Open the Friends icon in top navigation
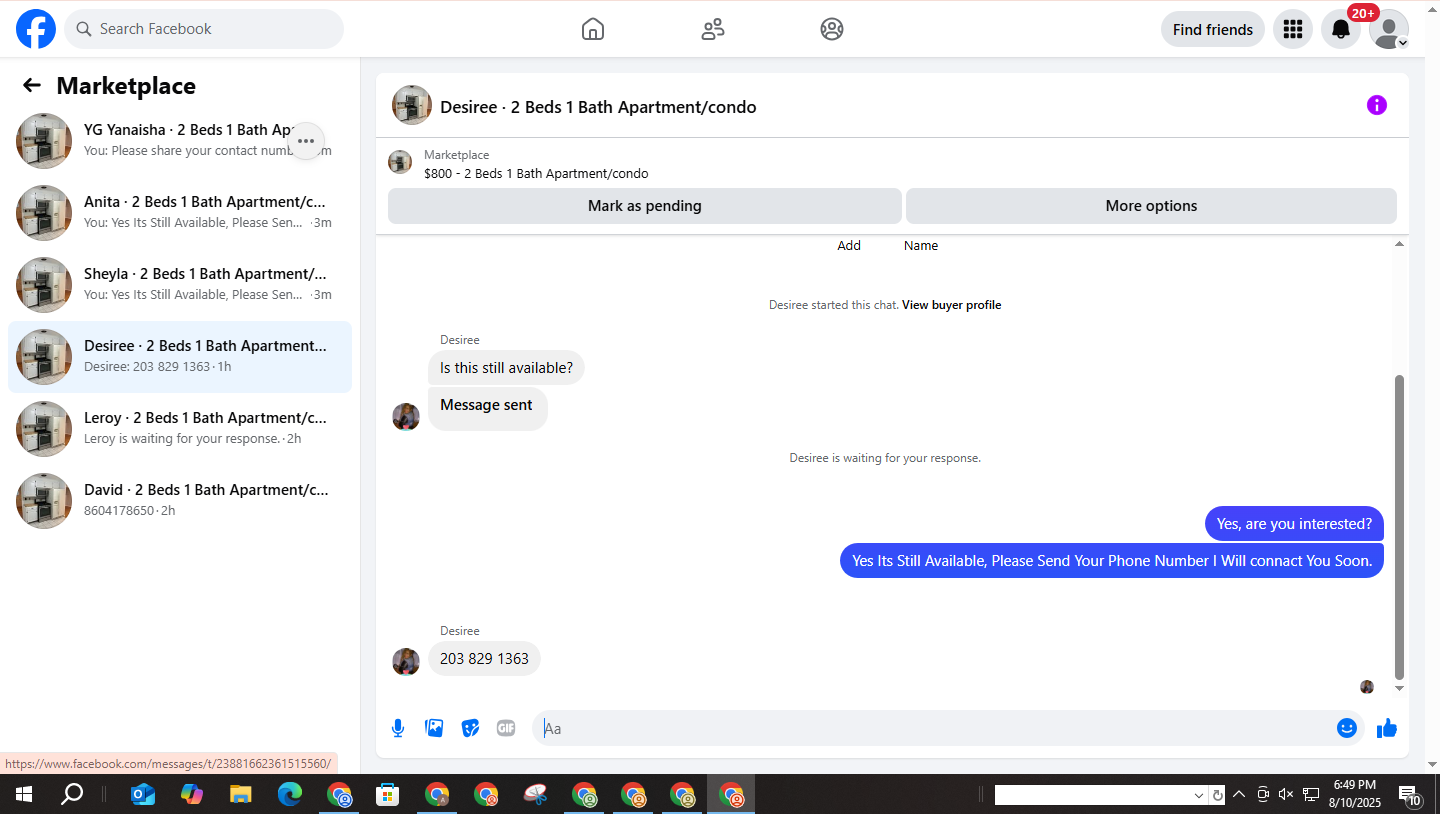Viewport: 1440px width, 814px height. 713,29
